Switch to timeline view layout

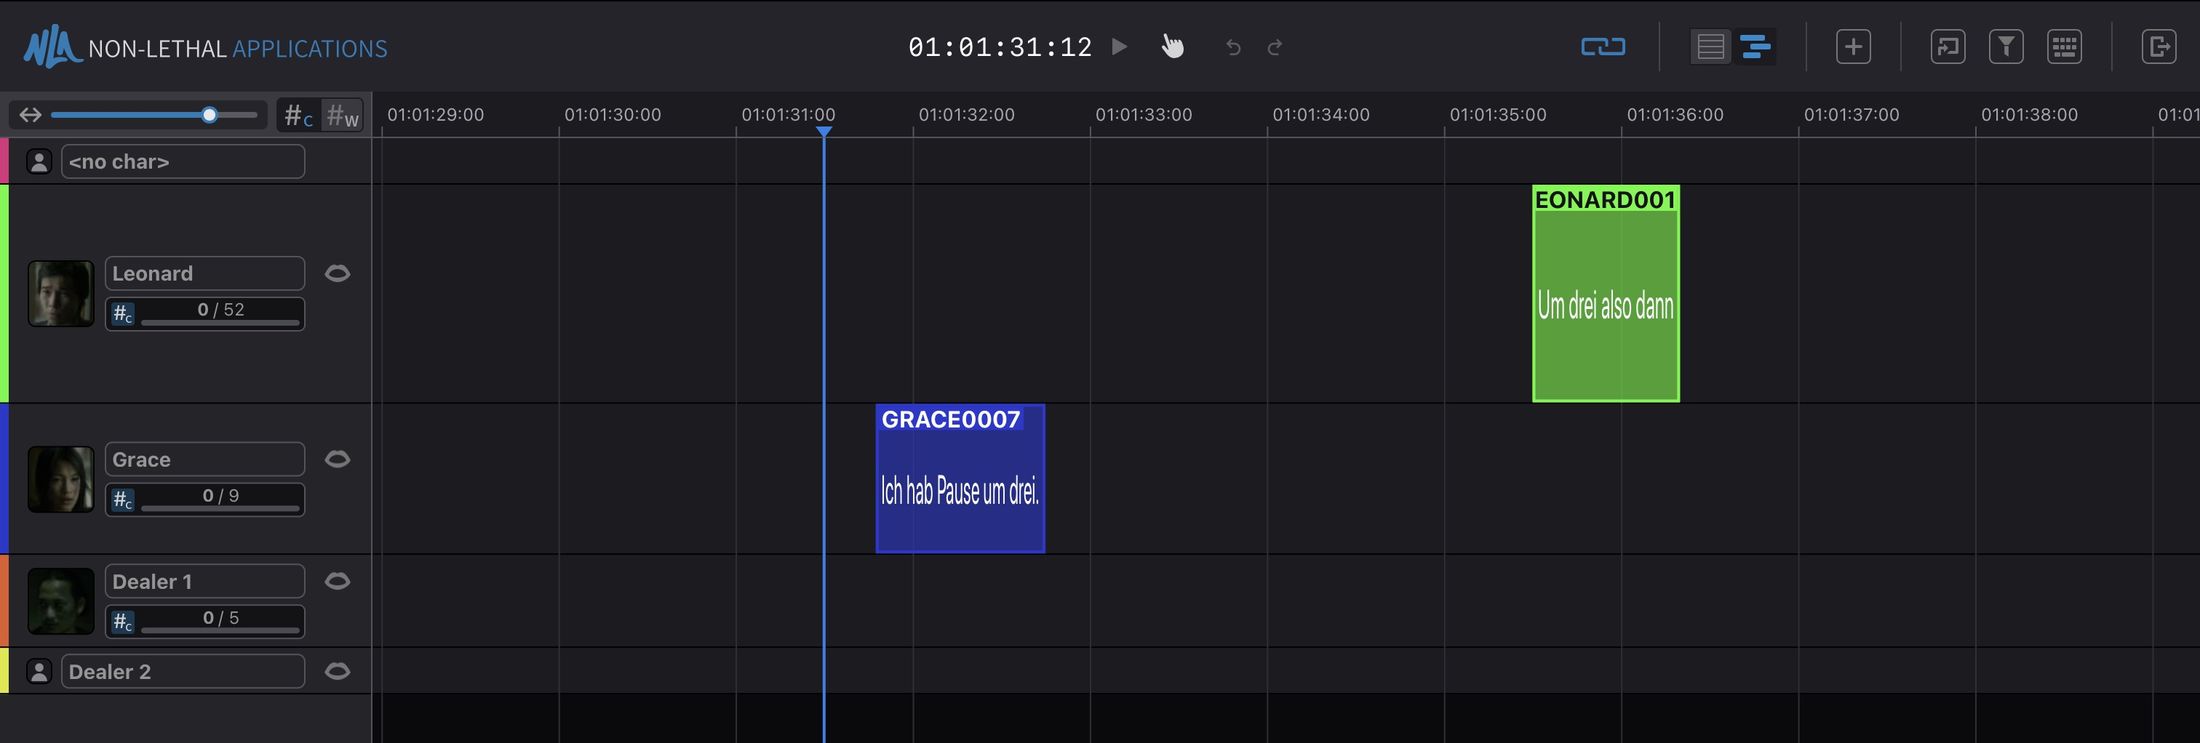click(x=1755, y=47)
